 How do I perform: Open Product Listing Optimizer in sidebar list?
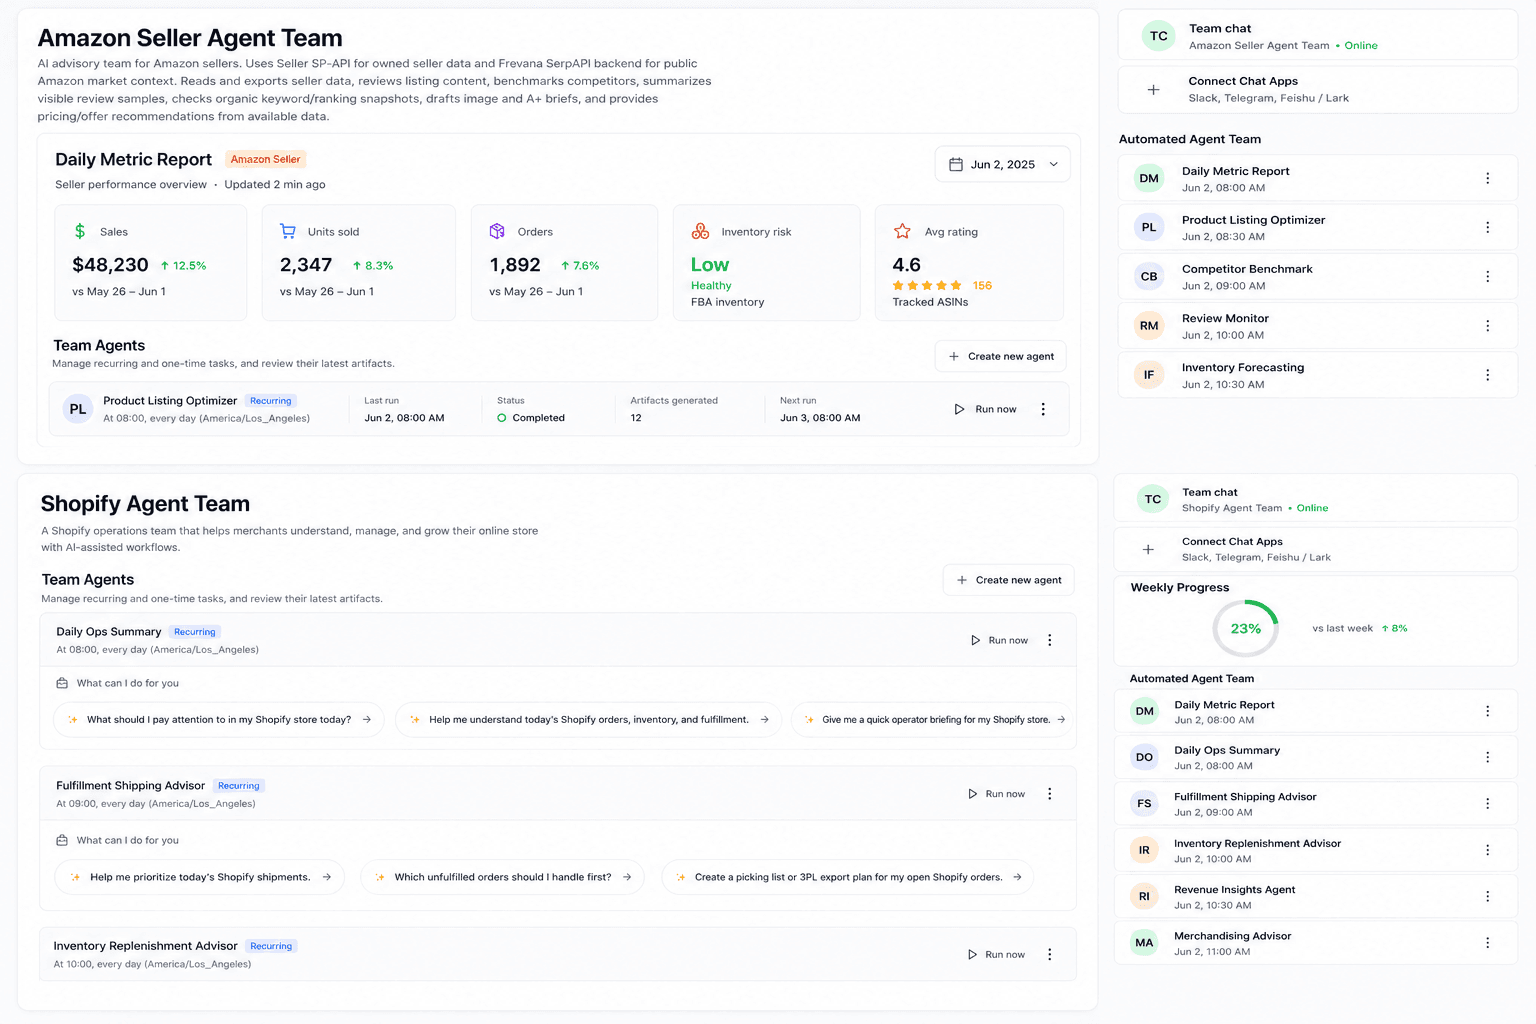pos(1317,228)
